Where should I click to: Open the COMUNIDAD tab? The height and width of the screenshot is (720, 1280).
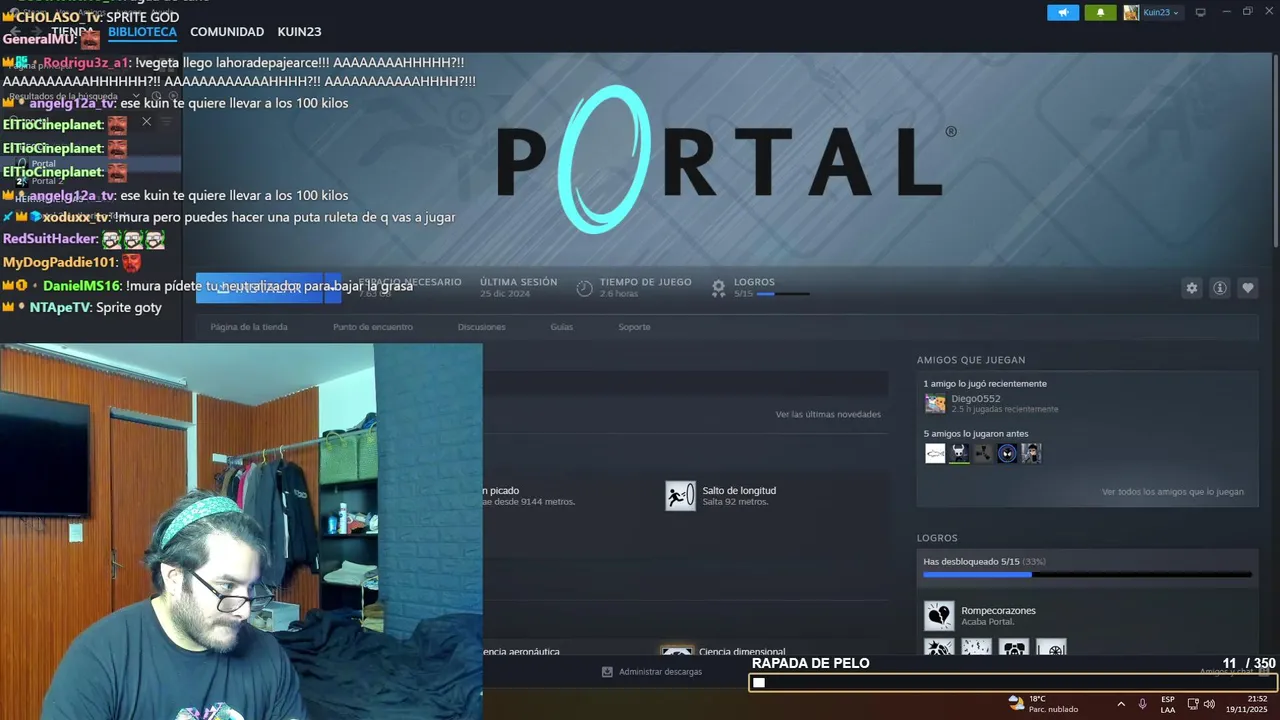point(227,32)
